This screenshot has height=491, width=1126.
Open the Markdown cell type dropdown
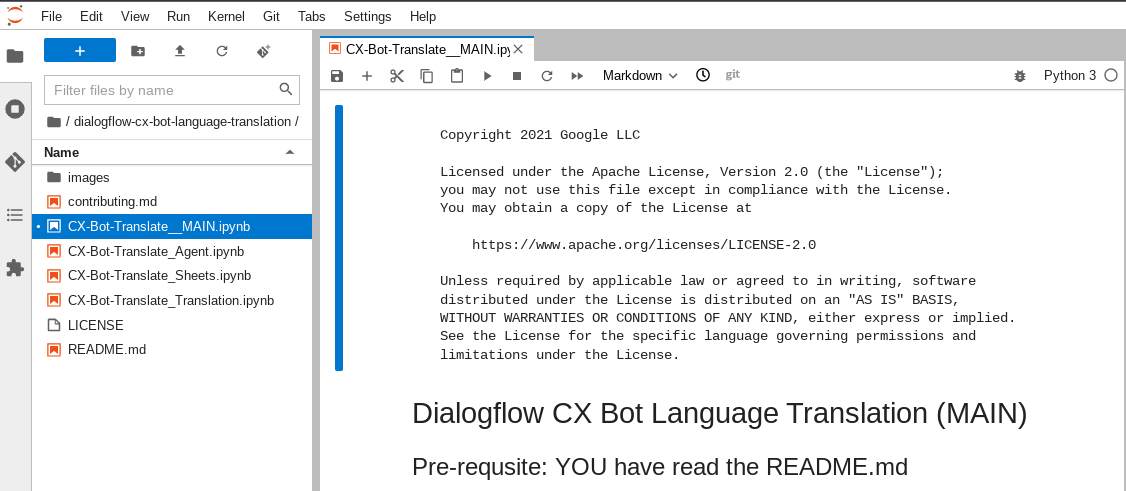pos(640,75)
